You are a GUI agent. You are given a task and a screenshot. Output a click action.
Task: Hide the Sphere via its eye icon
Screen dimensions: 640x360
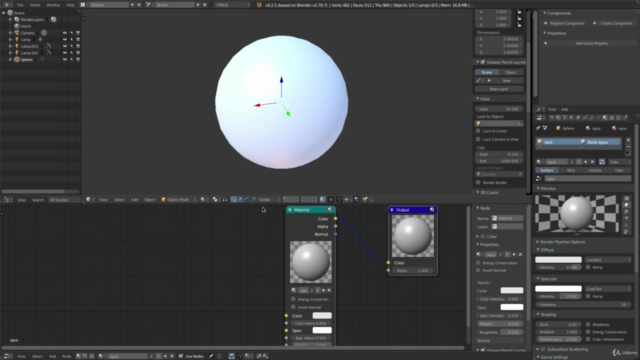(x=64, y=60)
